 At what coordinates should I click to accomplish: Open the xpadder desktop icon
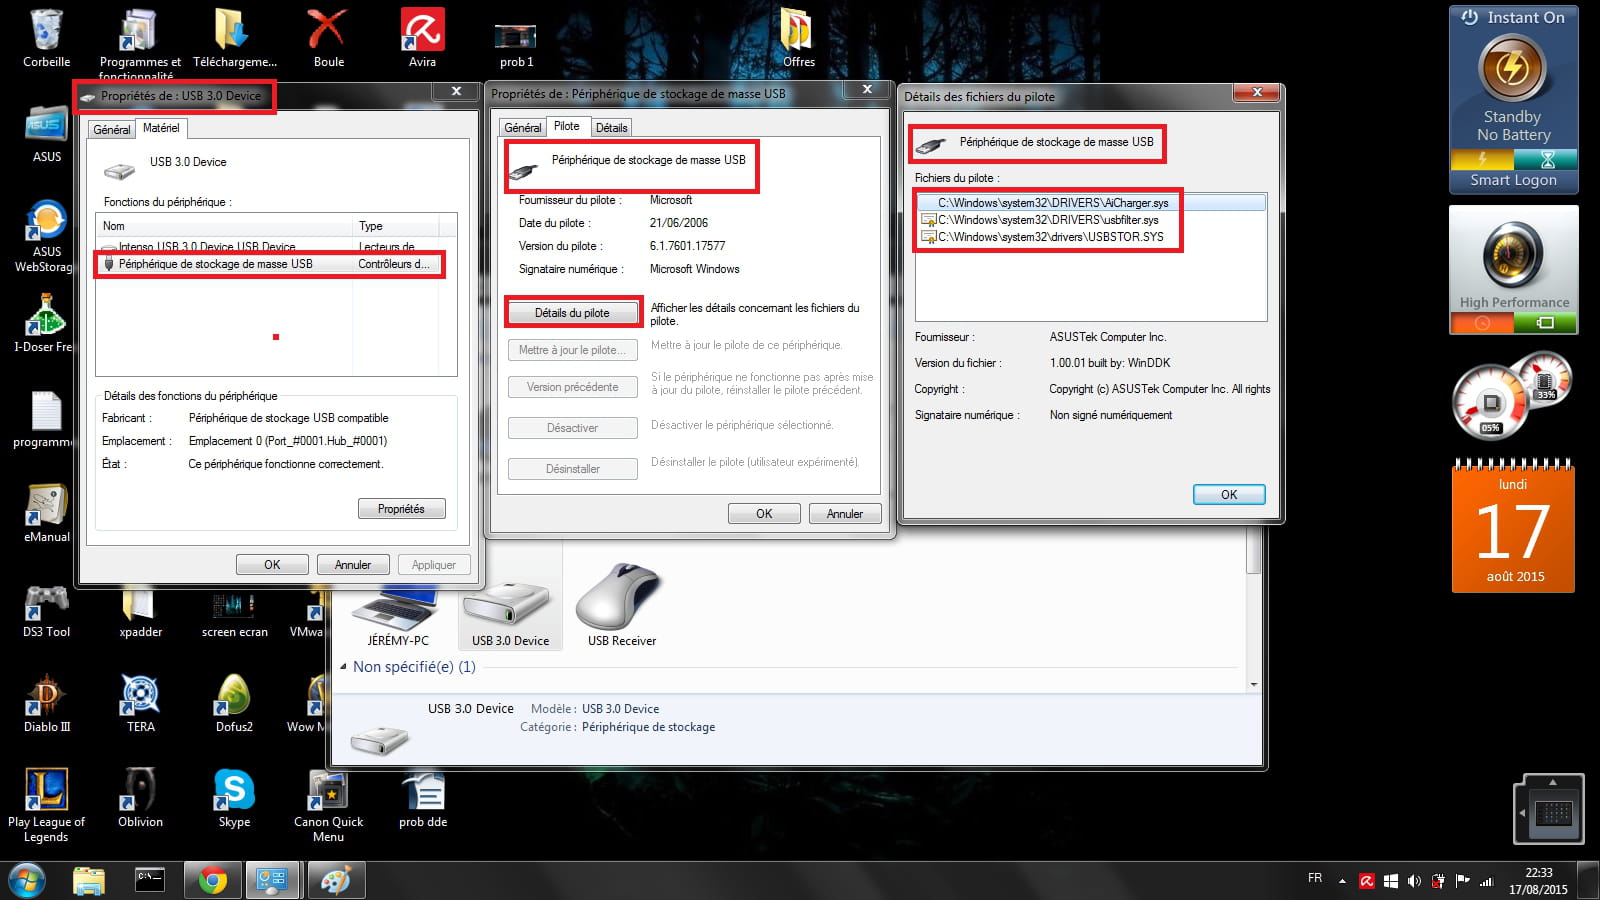[140, 612]
